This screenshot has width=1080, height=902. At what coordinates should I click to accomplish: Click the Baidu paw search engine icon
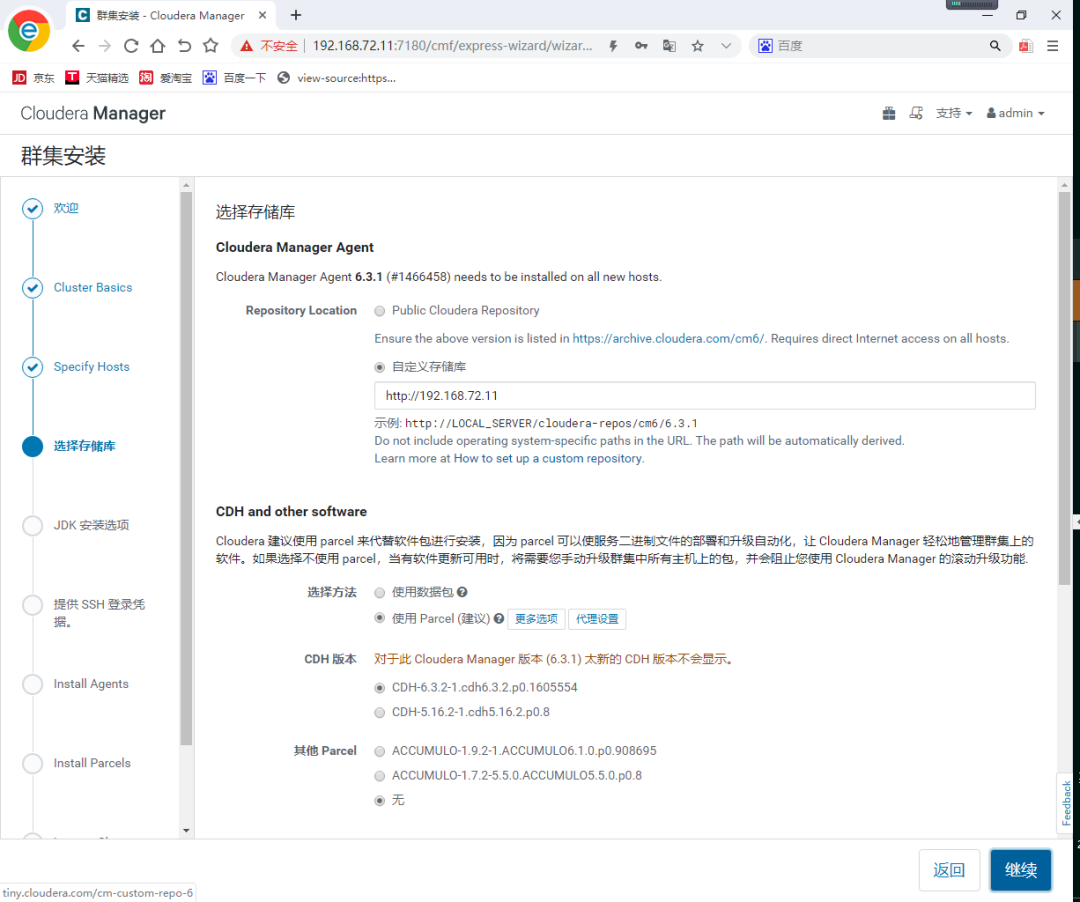765,46
